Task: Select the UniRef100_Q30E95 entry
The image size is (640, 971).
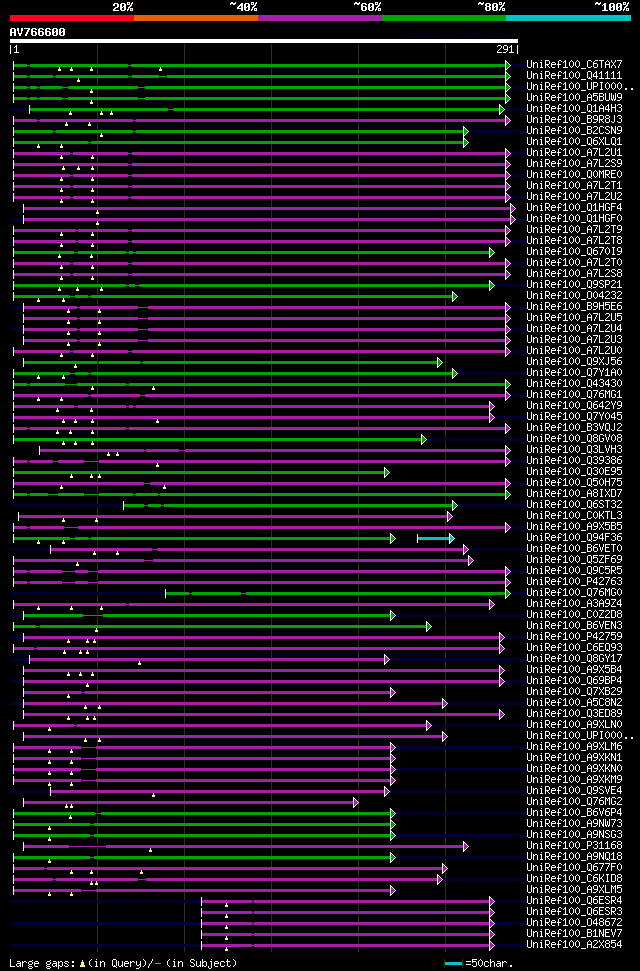Action: [574, 472]
